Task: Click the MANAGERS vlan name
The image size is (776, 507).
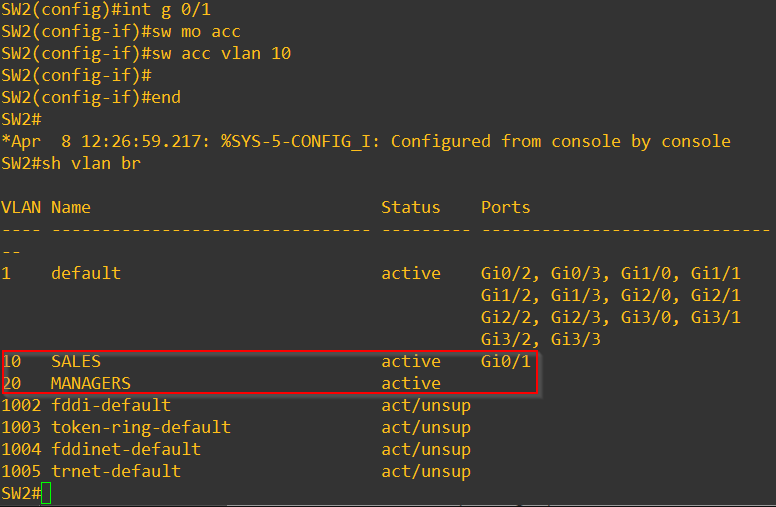Action: 91,383
